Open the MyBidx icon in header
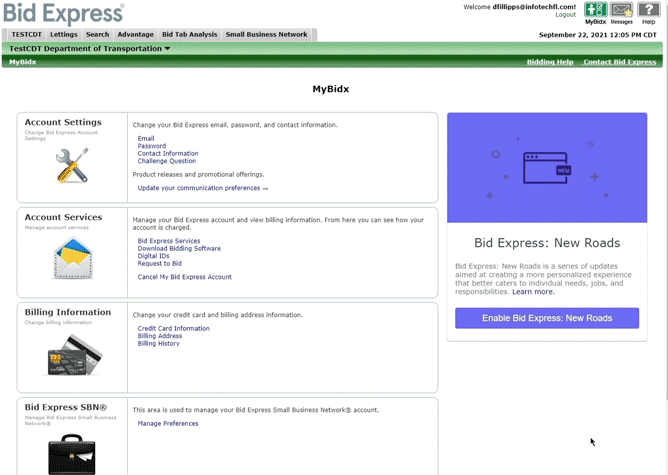668x475 pixels. pyautogui.click(x=595, y=10)
